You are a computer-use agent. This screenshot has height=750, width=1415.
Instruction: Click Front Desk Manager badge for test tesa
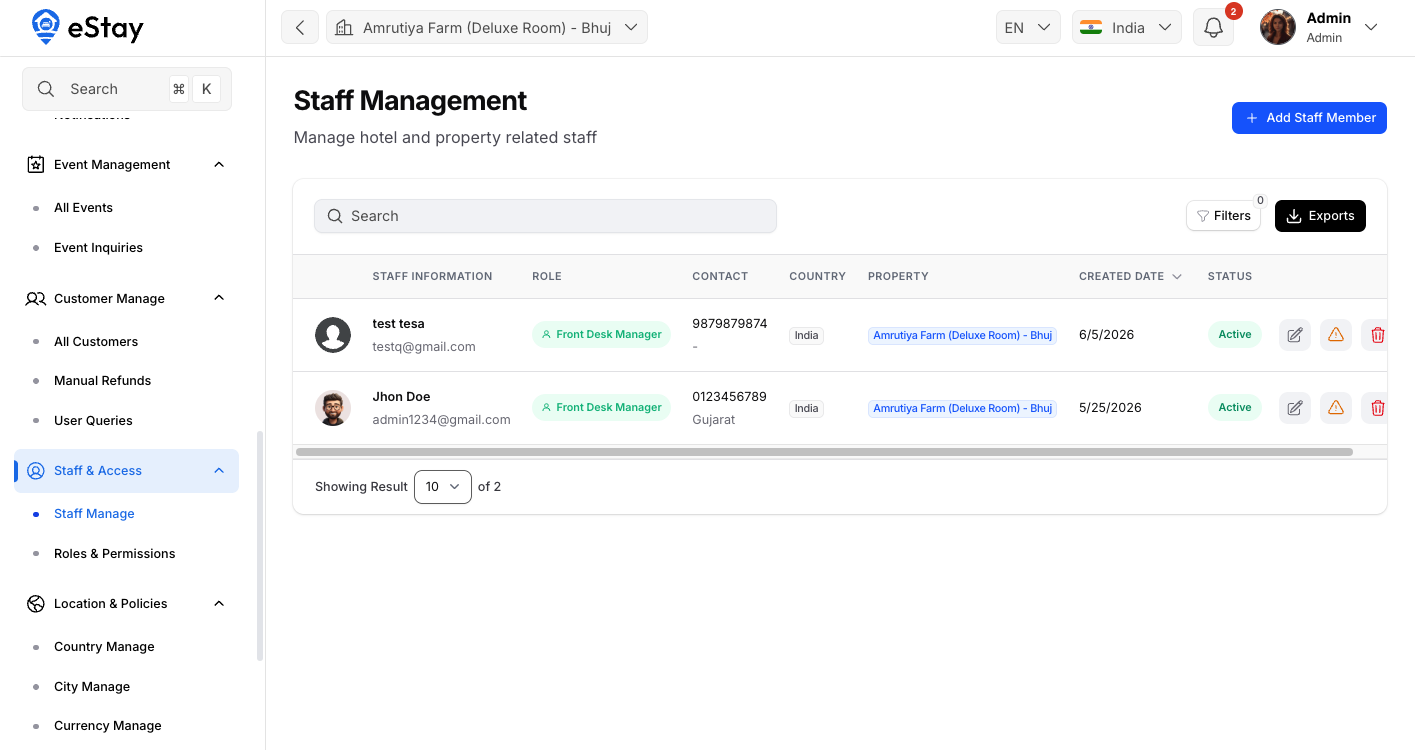tap(601, 335)
